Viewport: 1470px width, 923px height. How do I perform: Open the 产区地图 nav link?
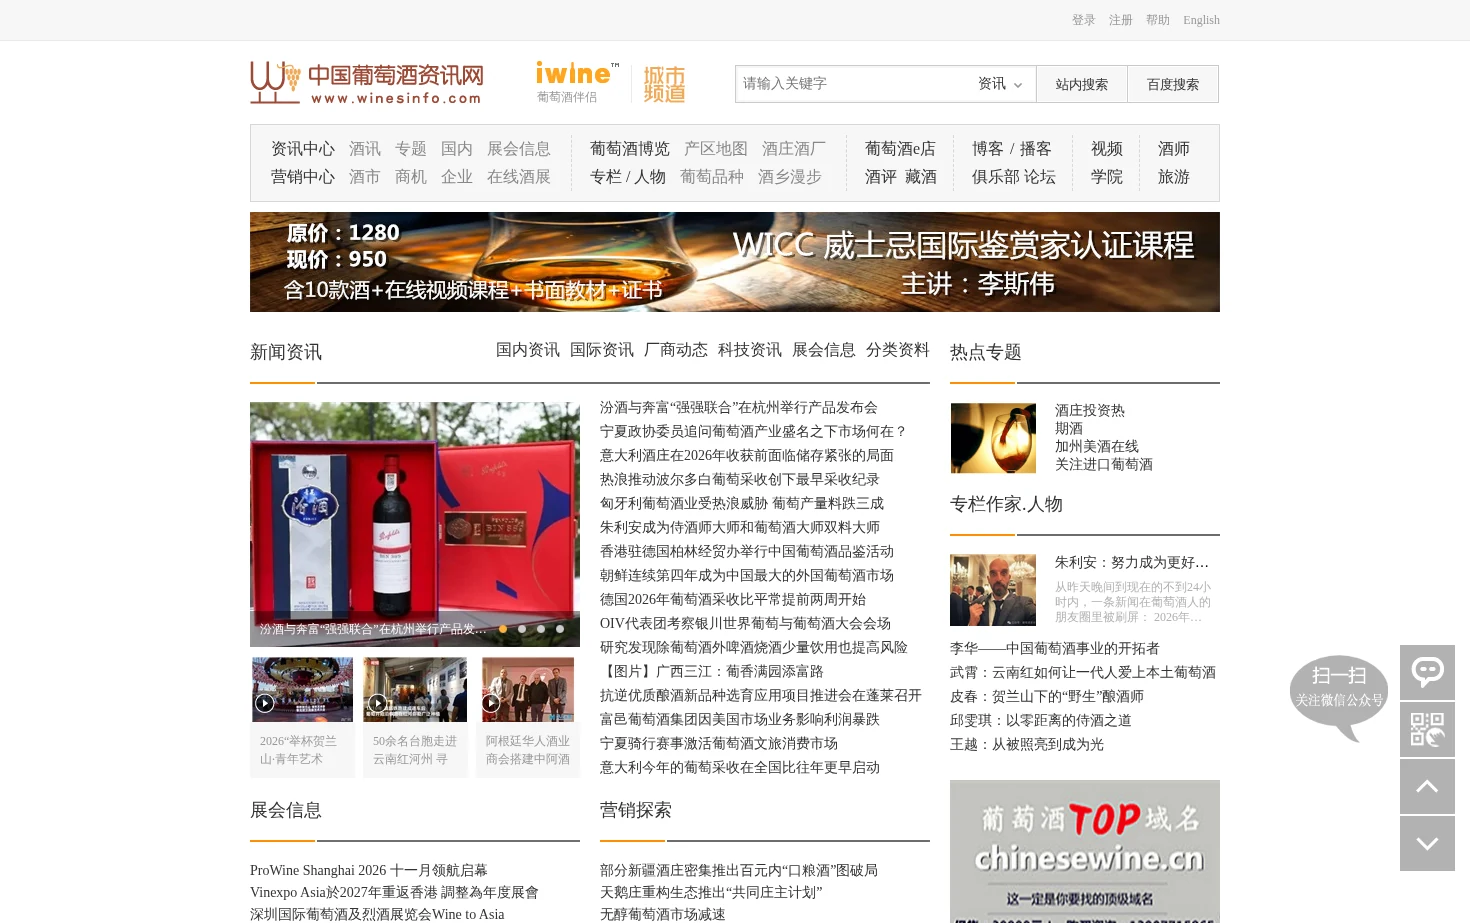(x=716, y=149)
